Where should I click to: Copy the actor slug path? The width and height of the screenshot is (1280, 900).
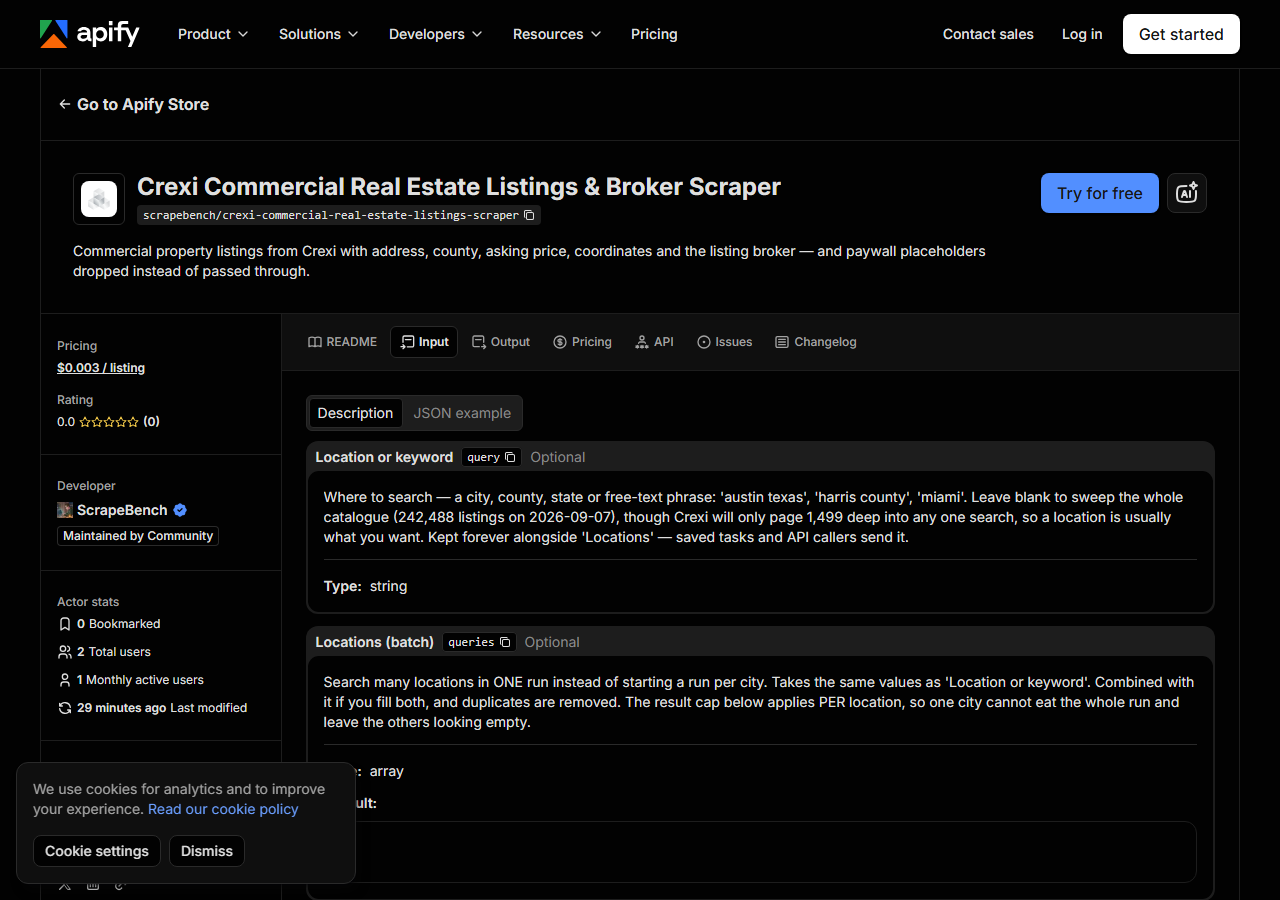(x=530, y=215)
